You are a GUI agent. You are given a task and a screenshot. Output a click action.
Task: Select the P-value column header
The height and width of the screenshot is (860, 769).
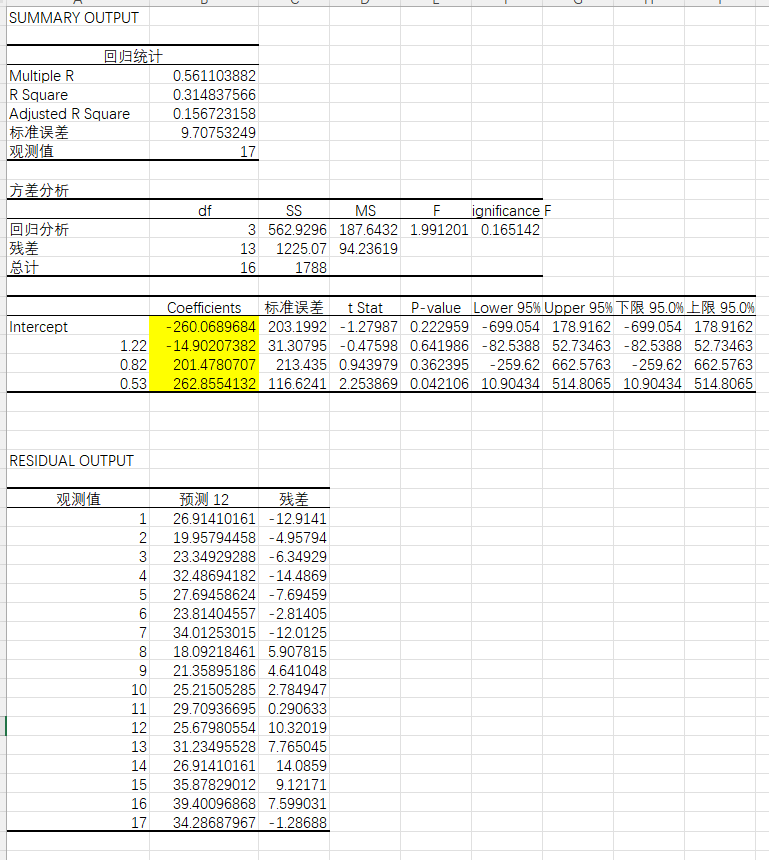click(435, 308)
